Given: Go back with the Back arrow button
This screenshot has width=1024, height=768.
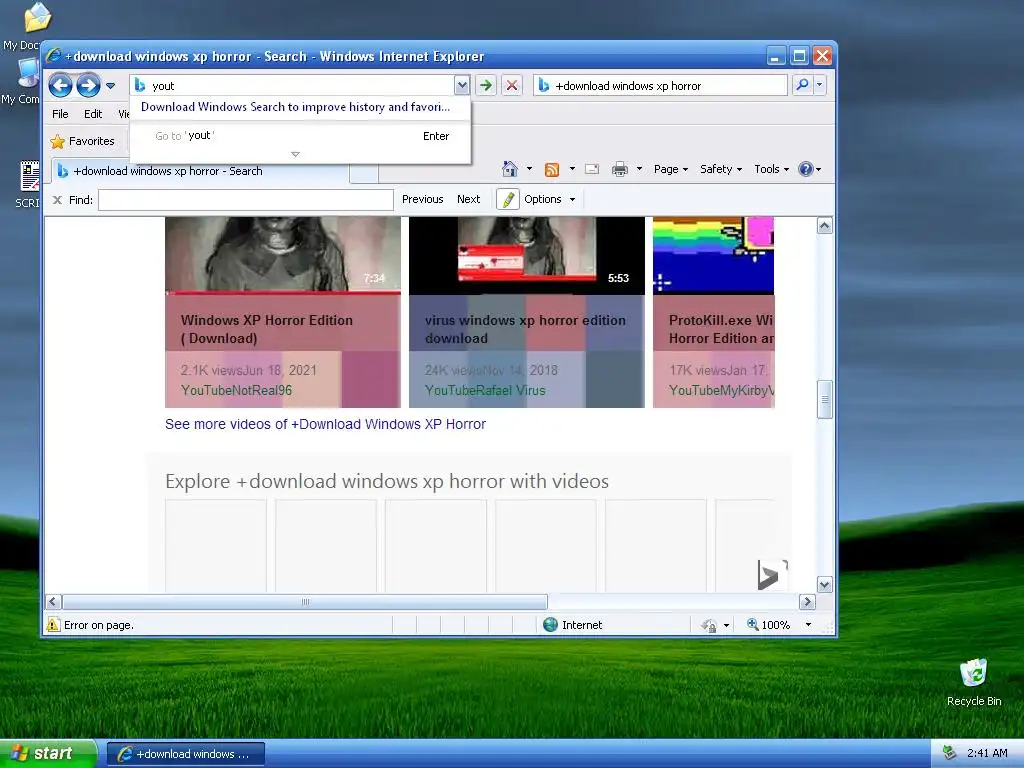Looking at the screenshot, I should pos(60,86).
